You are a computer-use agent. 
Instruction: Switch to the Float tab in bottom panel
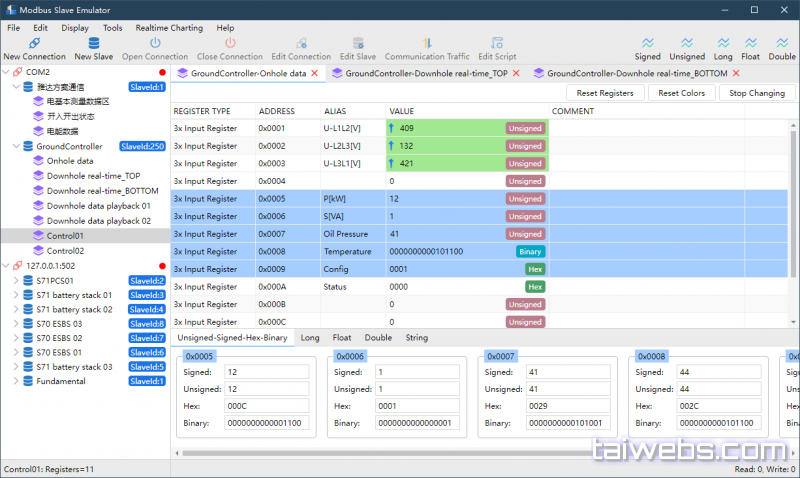(341, 338)
